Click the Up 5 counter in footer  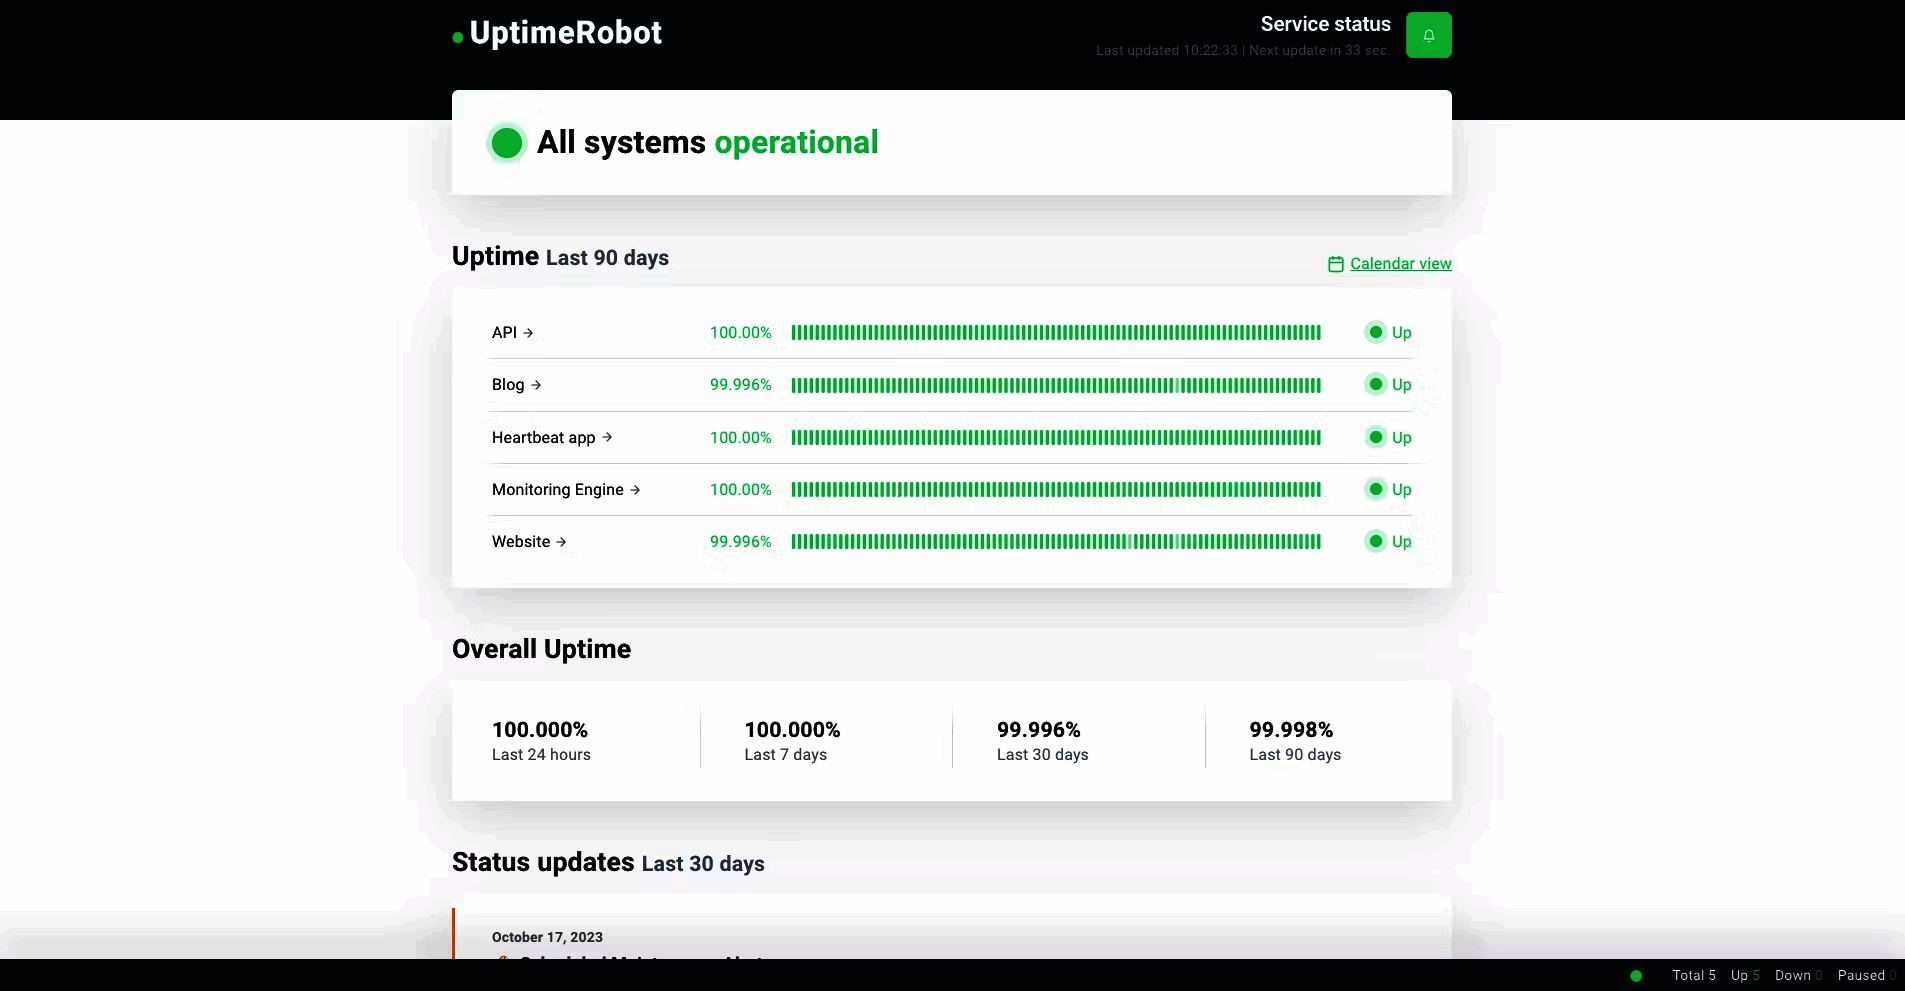pos(1745,976)
